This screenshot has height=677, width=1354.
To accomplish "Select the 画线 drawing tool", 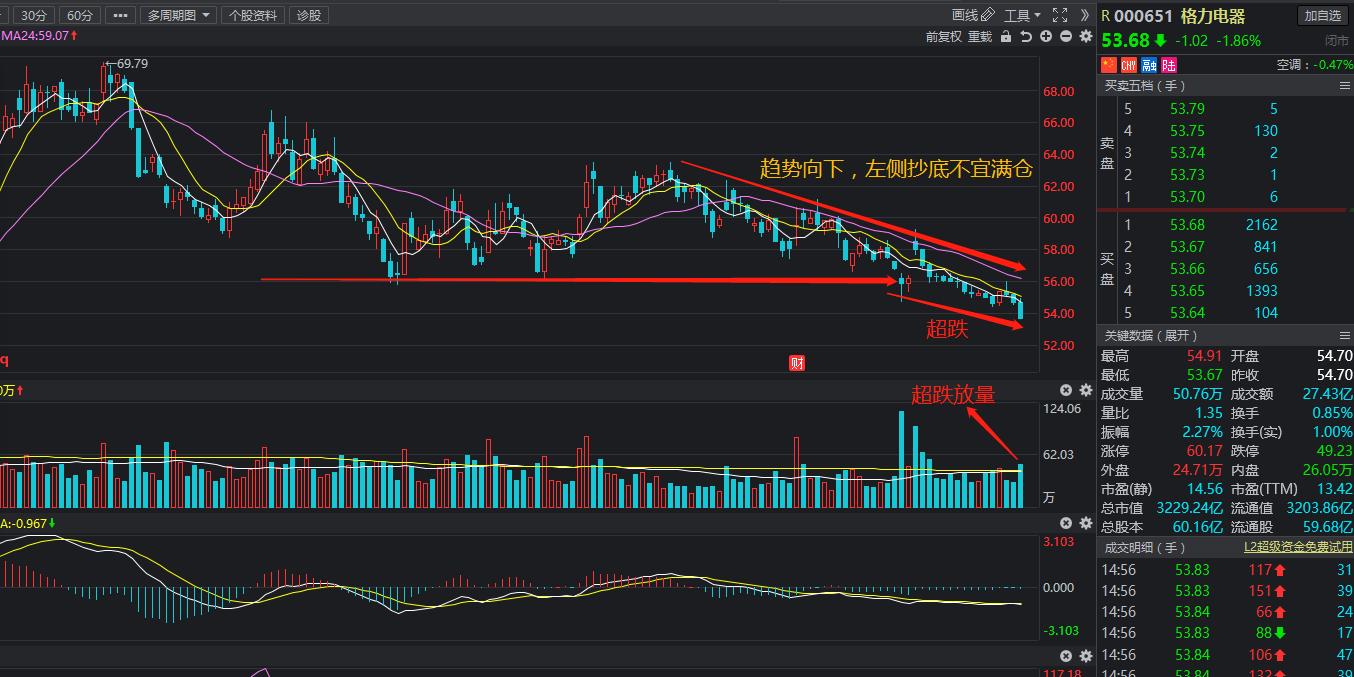I will pos(965,14).
